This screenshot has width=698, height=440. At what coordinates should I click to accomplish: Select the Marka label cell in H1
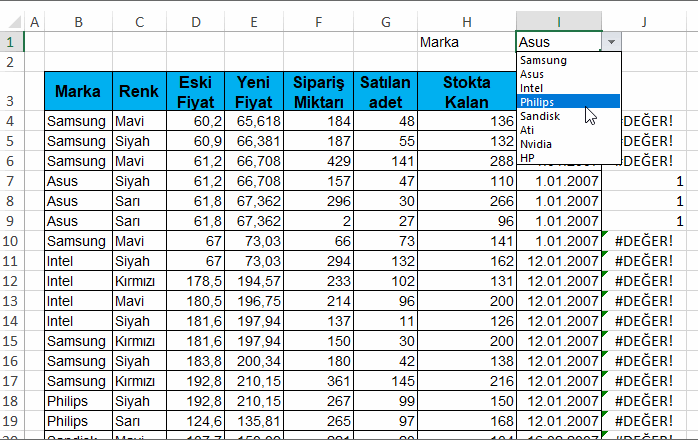click(x=467, y=42)
